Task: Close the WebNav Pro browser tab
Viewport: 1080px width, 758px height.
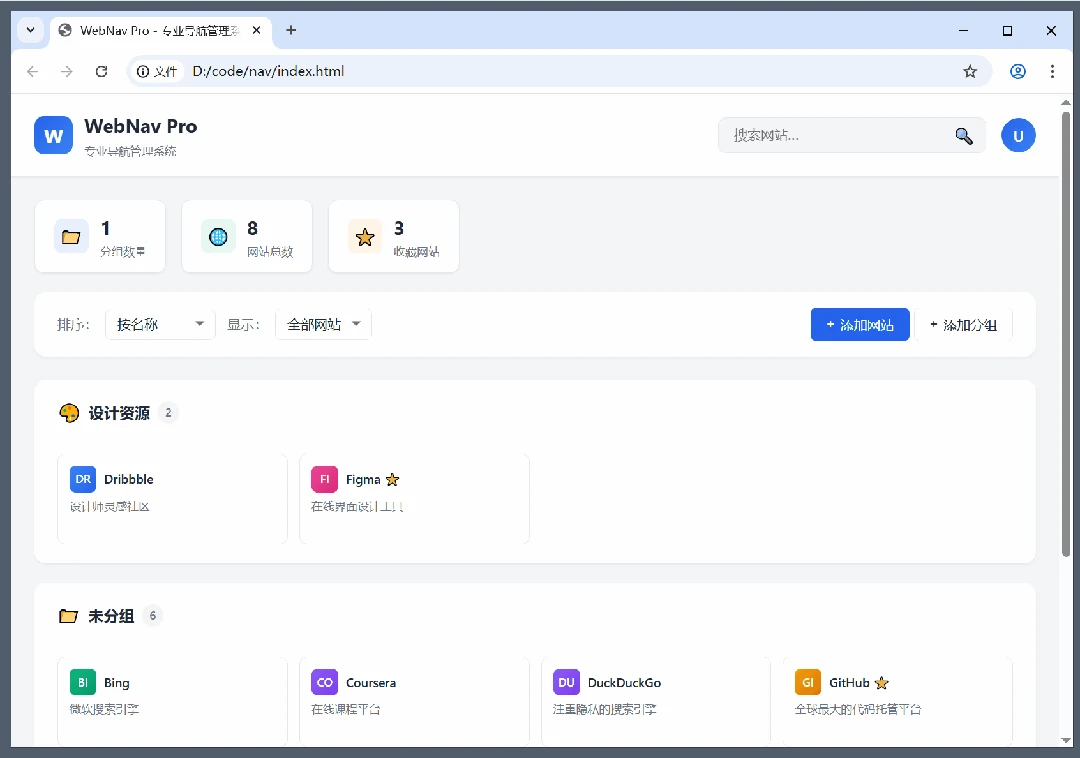Action: (x=256, y=30)
